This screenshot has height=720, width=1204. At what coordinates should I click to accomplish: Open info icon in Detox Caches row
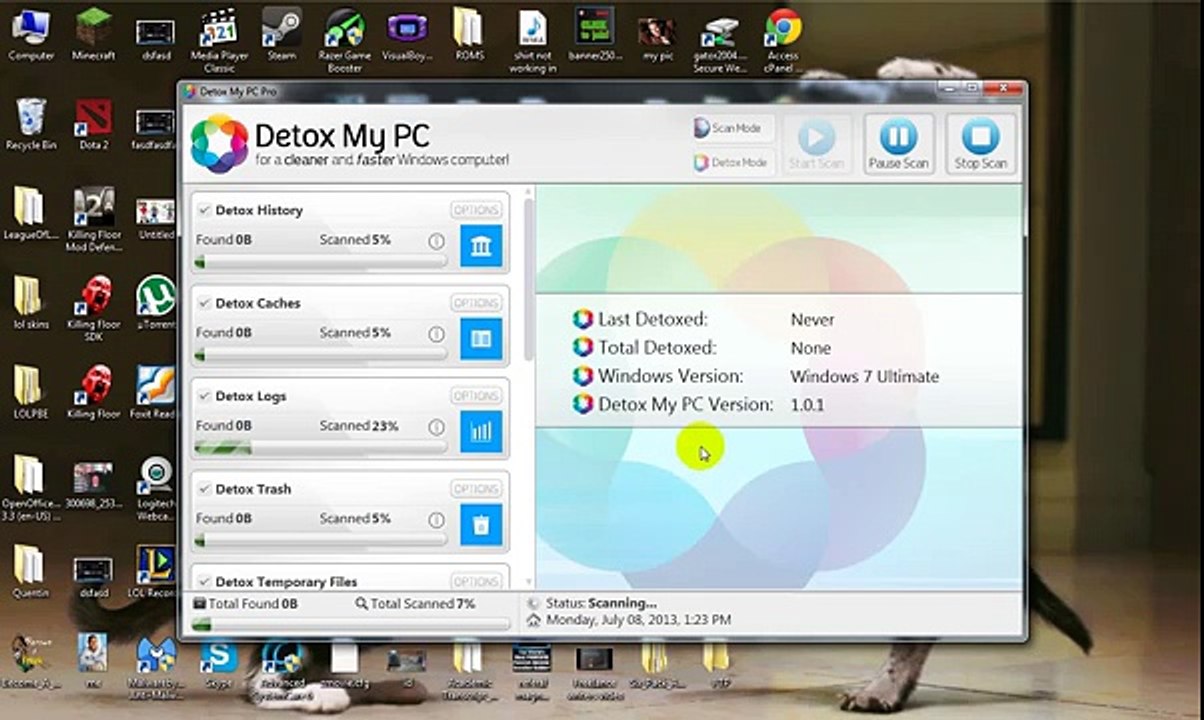(x=436, y=334)
